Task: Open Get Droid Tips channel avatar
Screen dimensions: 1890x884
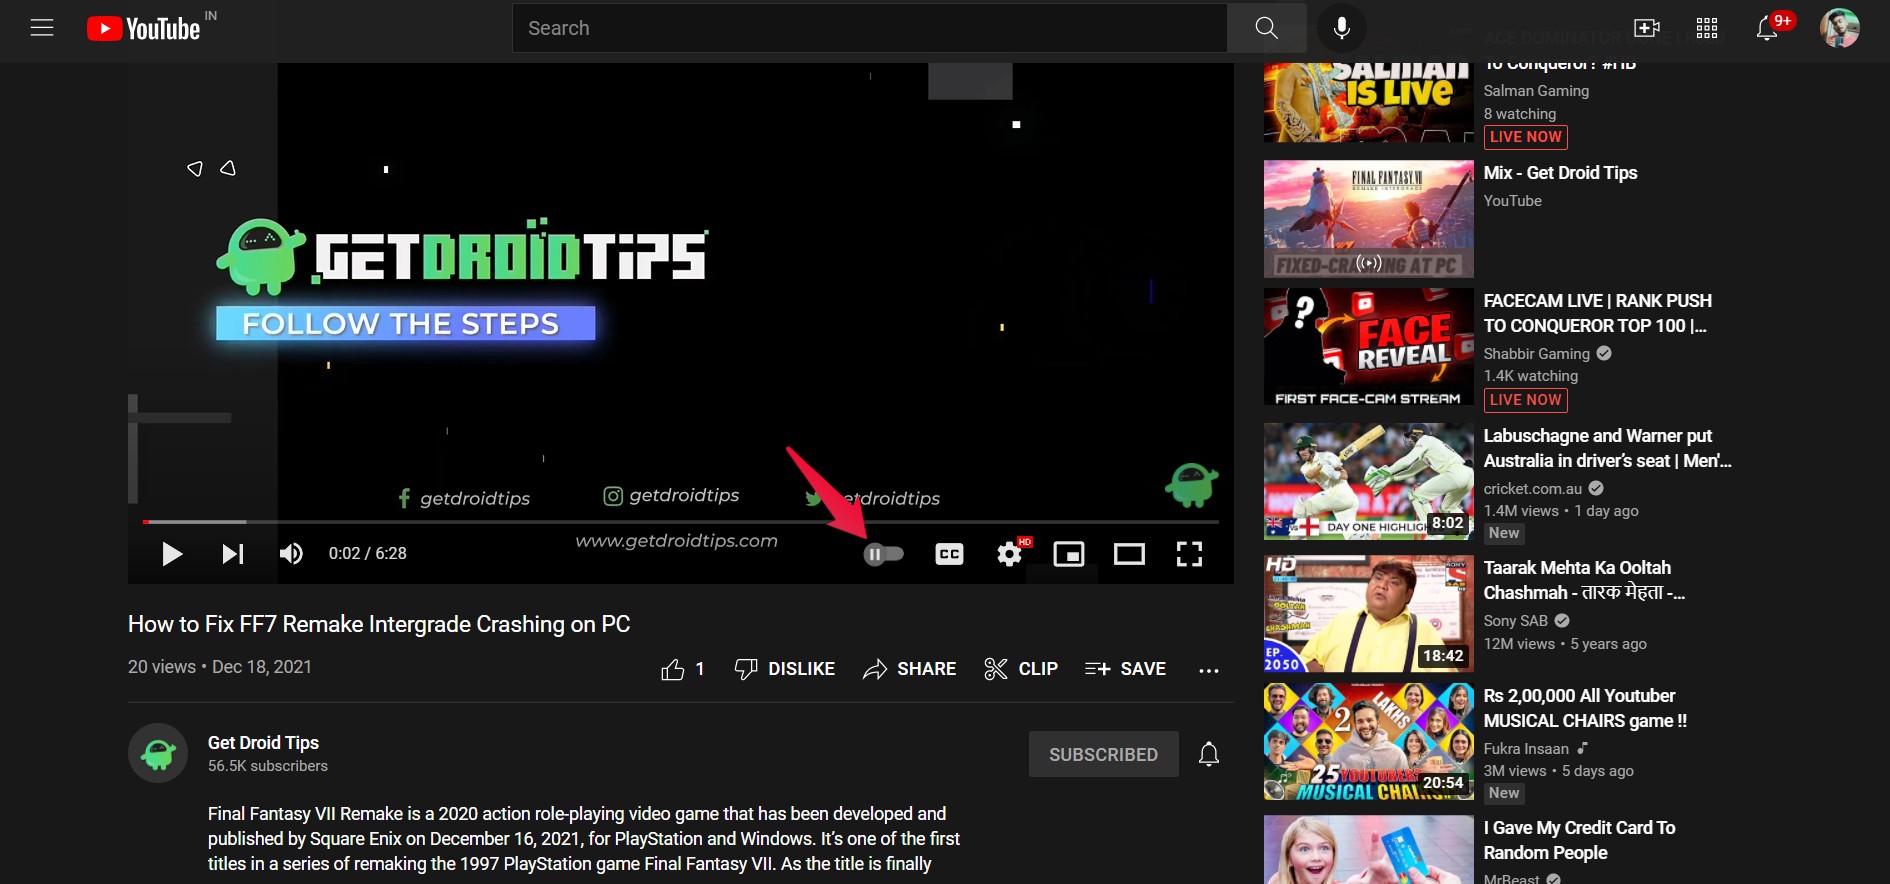Action: (158, 753)
